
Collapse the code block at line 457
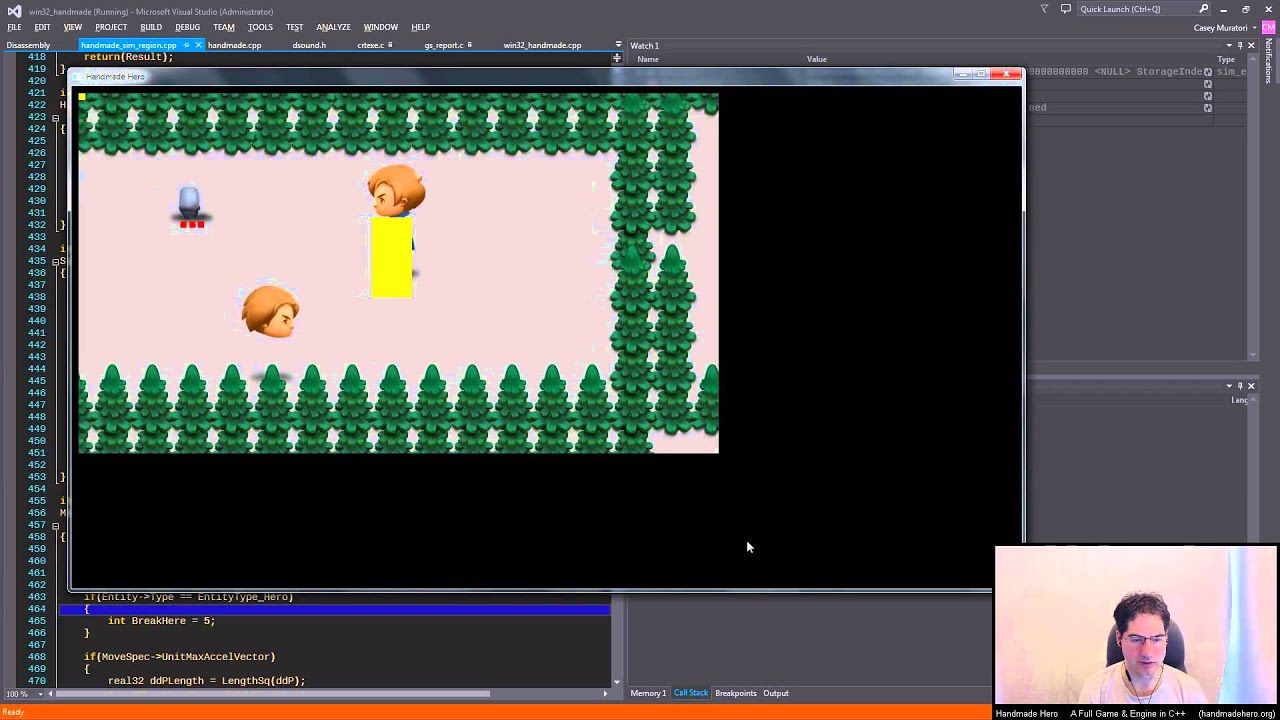point(55,525)
